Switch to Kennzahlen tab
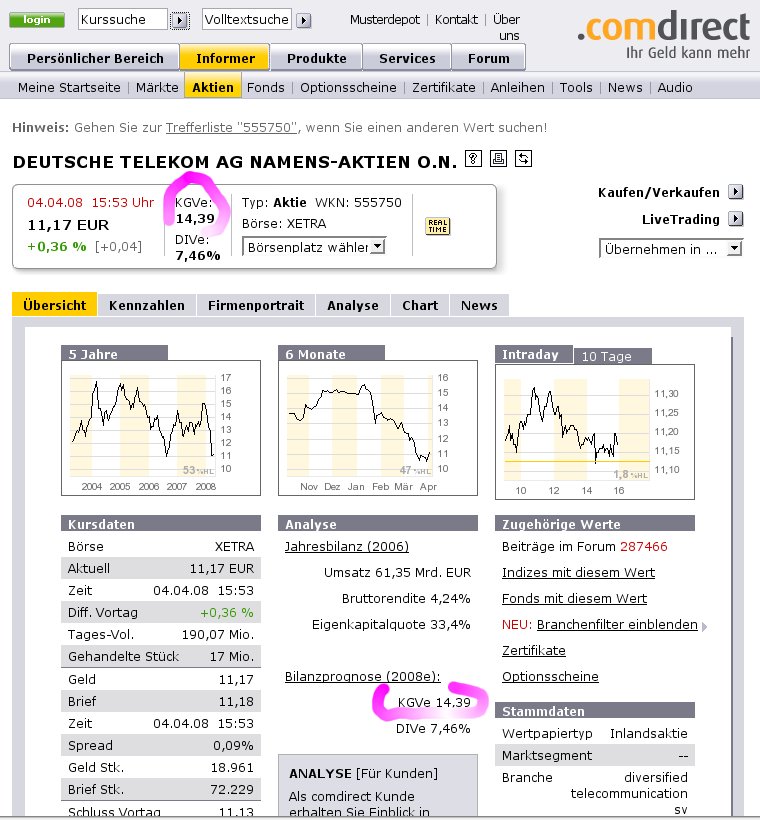 [146, 305]
